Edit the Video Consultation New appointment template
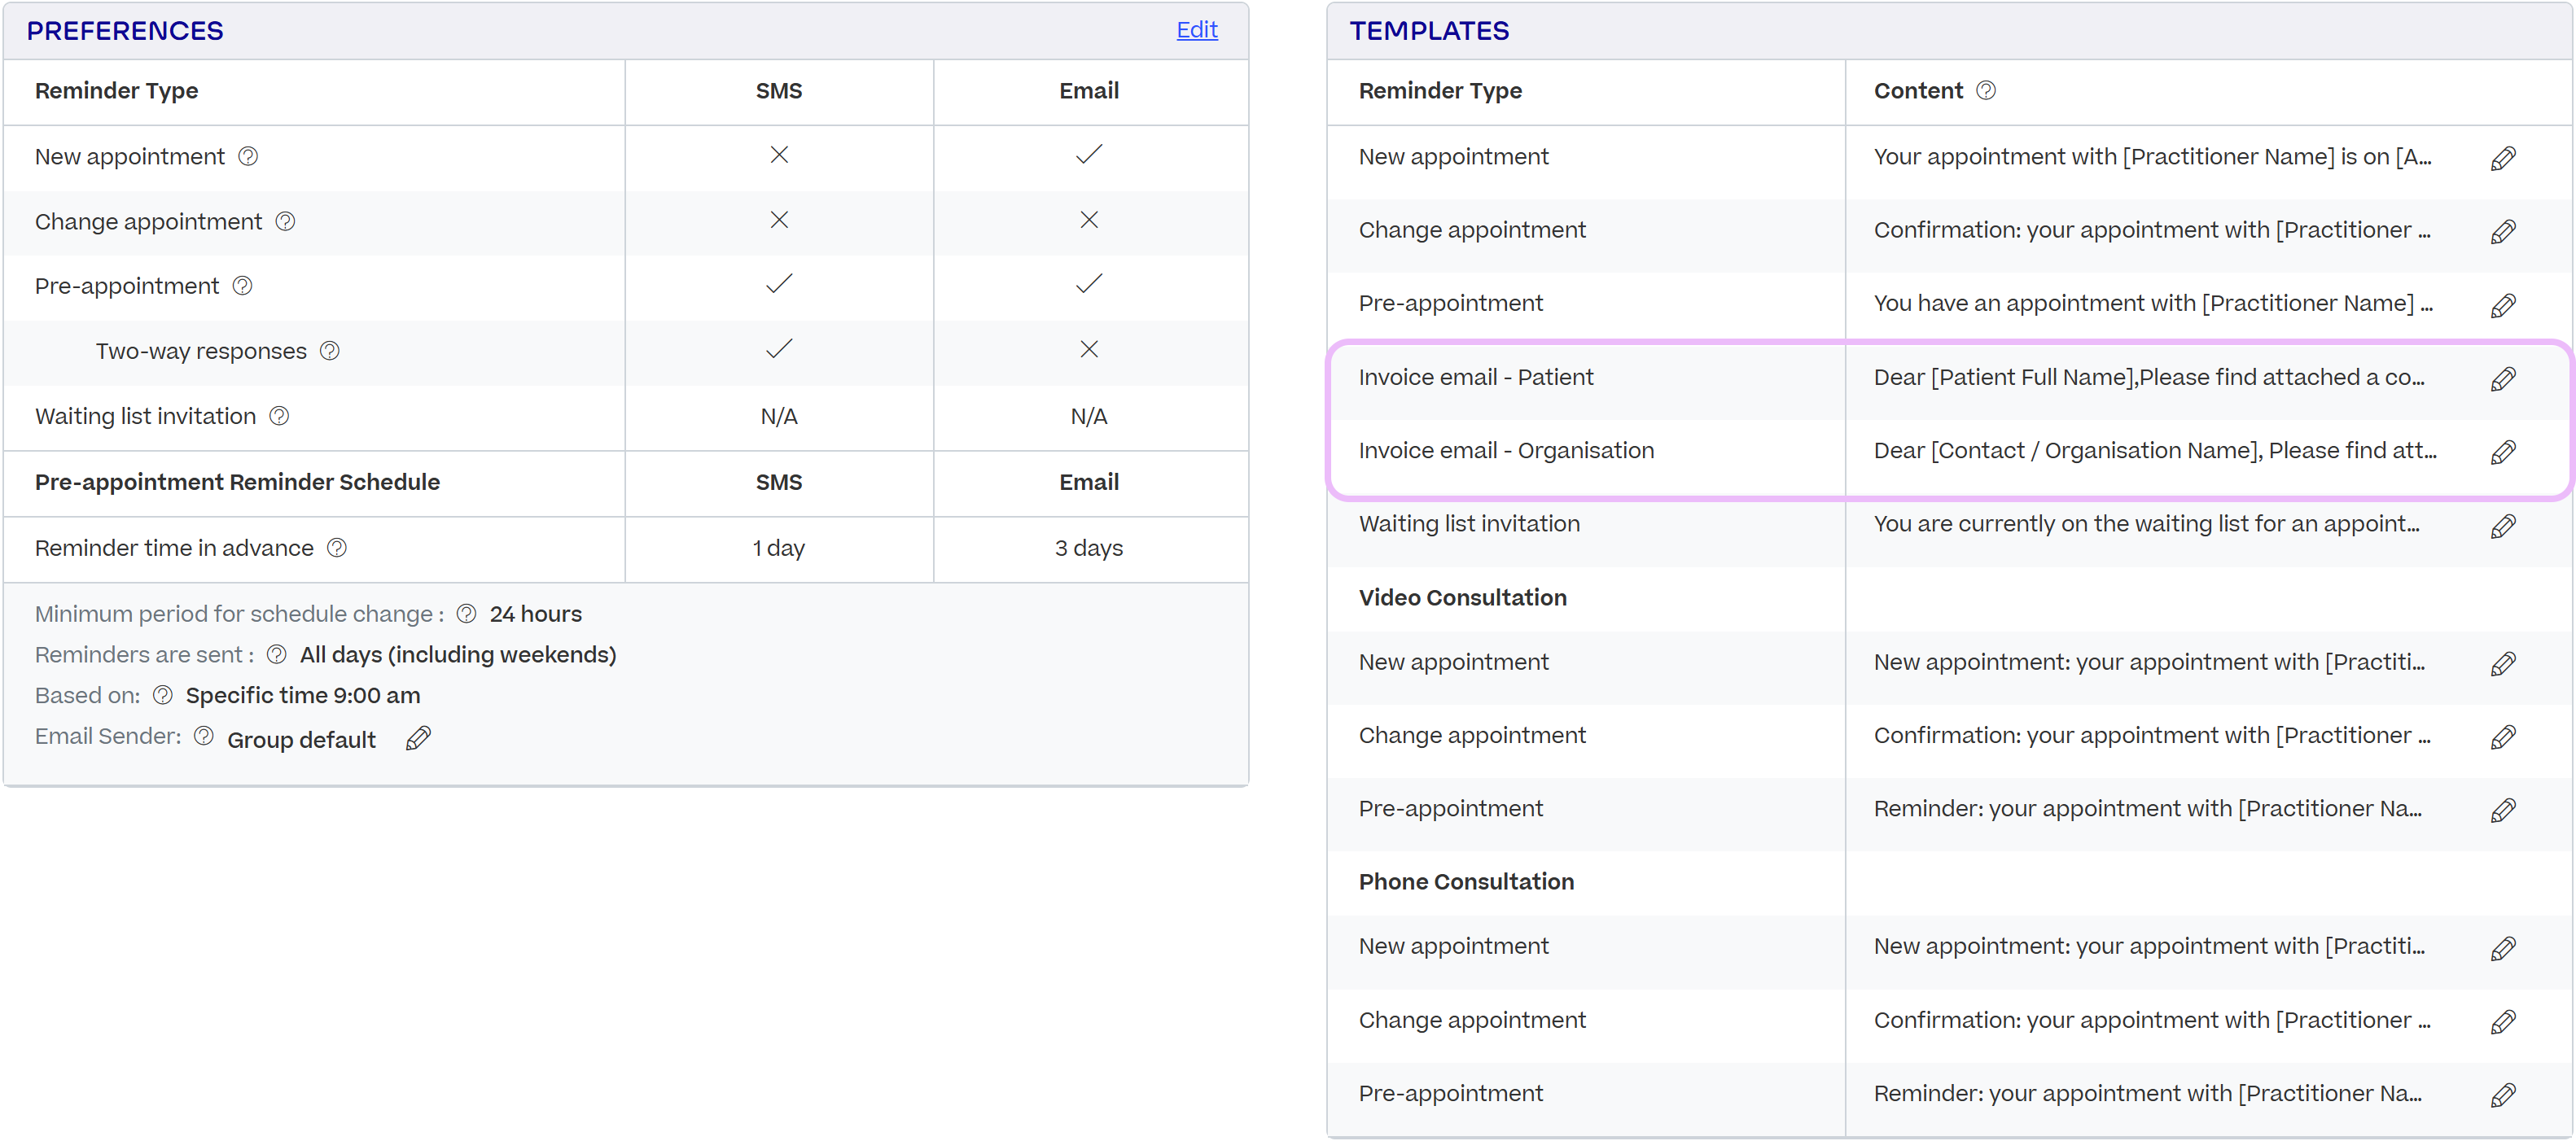This screenshot has width=2576, height=1141. pyautogui.click(x=2505, y=663)
